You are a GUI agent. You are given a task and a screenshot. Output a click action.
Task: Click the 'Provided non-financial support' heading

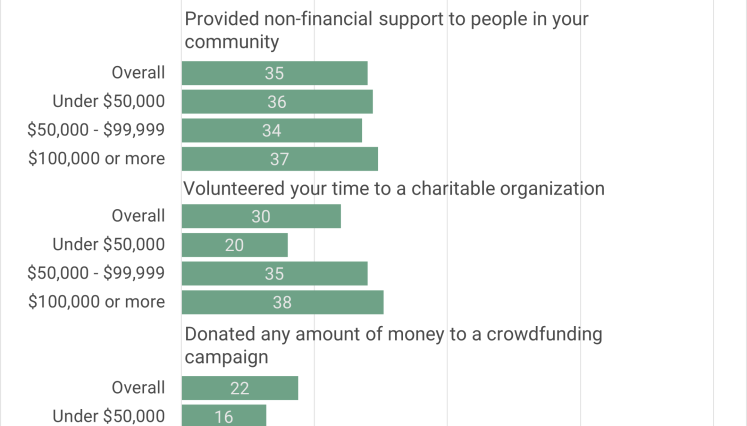pyautogui.click(x=386, y=30)
